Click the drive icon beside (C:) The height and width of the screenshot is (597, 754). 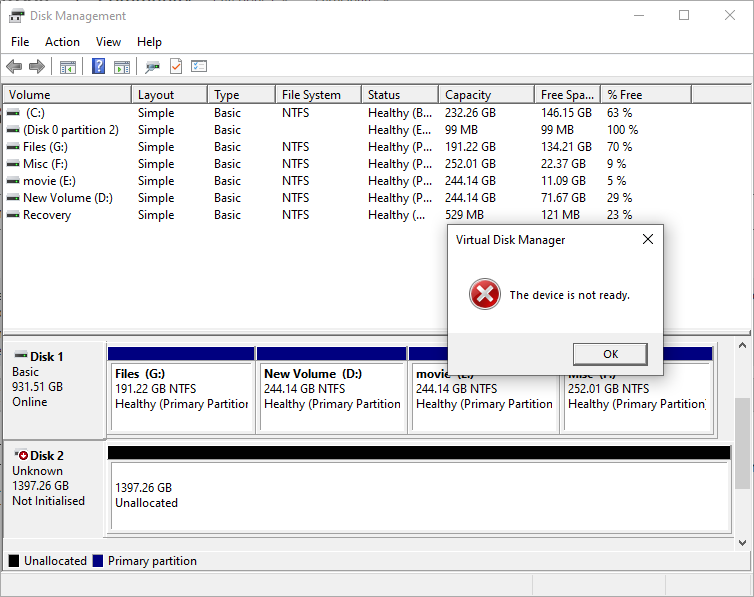click(x=13, y=113)
